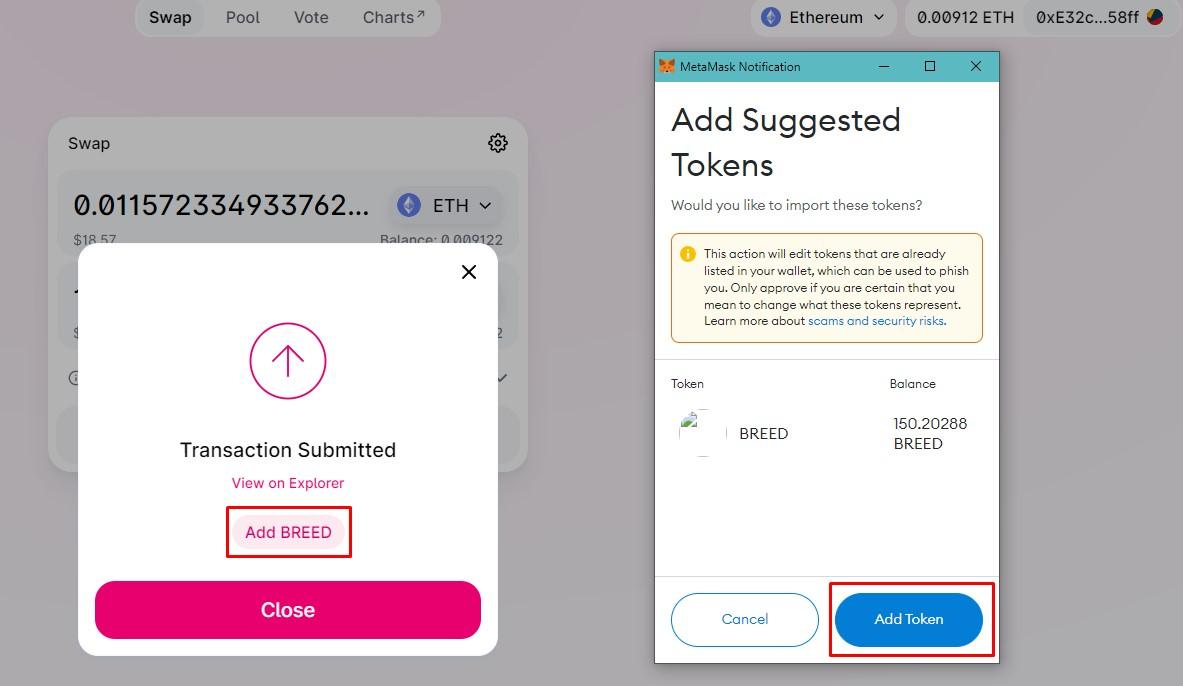The width and height of the screenshot is (1183, 686).
Task: Open the scams and security risks link
Action: (876, 321)
